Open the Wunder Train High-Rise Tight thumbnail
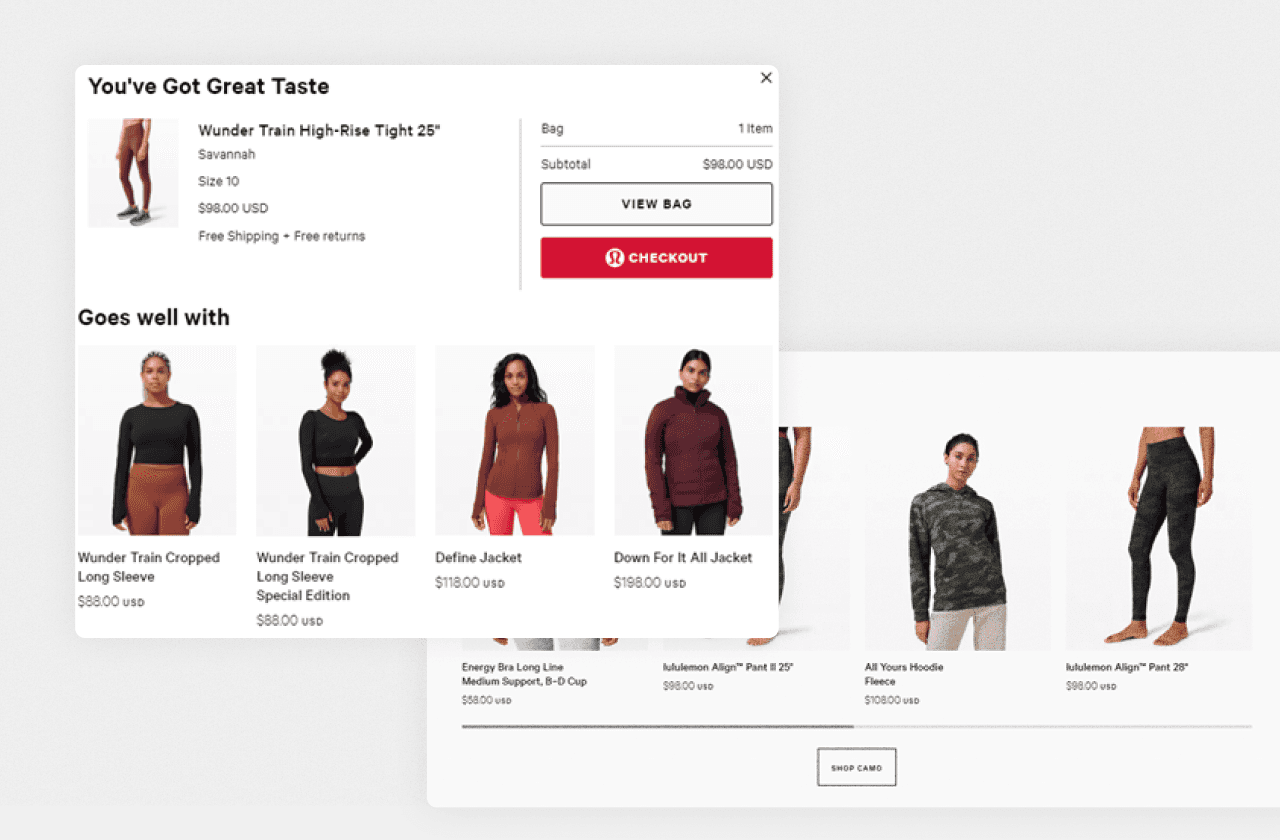 pos(133,173)
